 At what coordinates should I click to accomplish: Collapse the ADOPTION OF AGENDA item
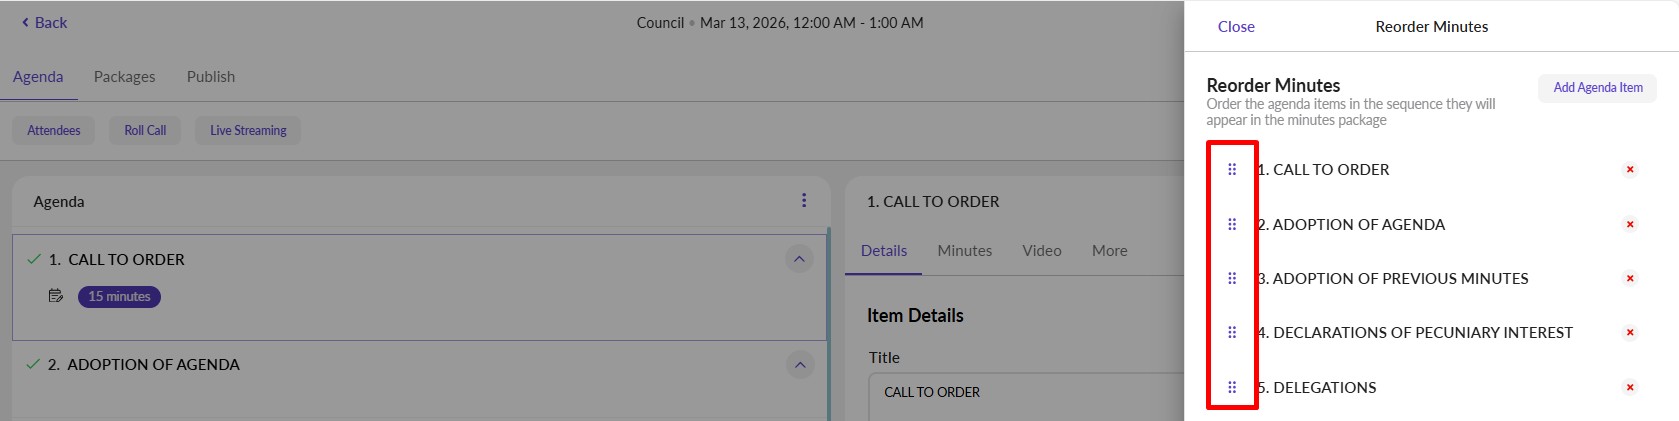799,365
